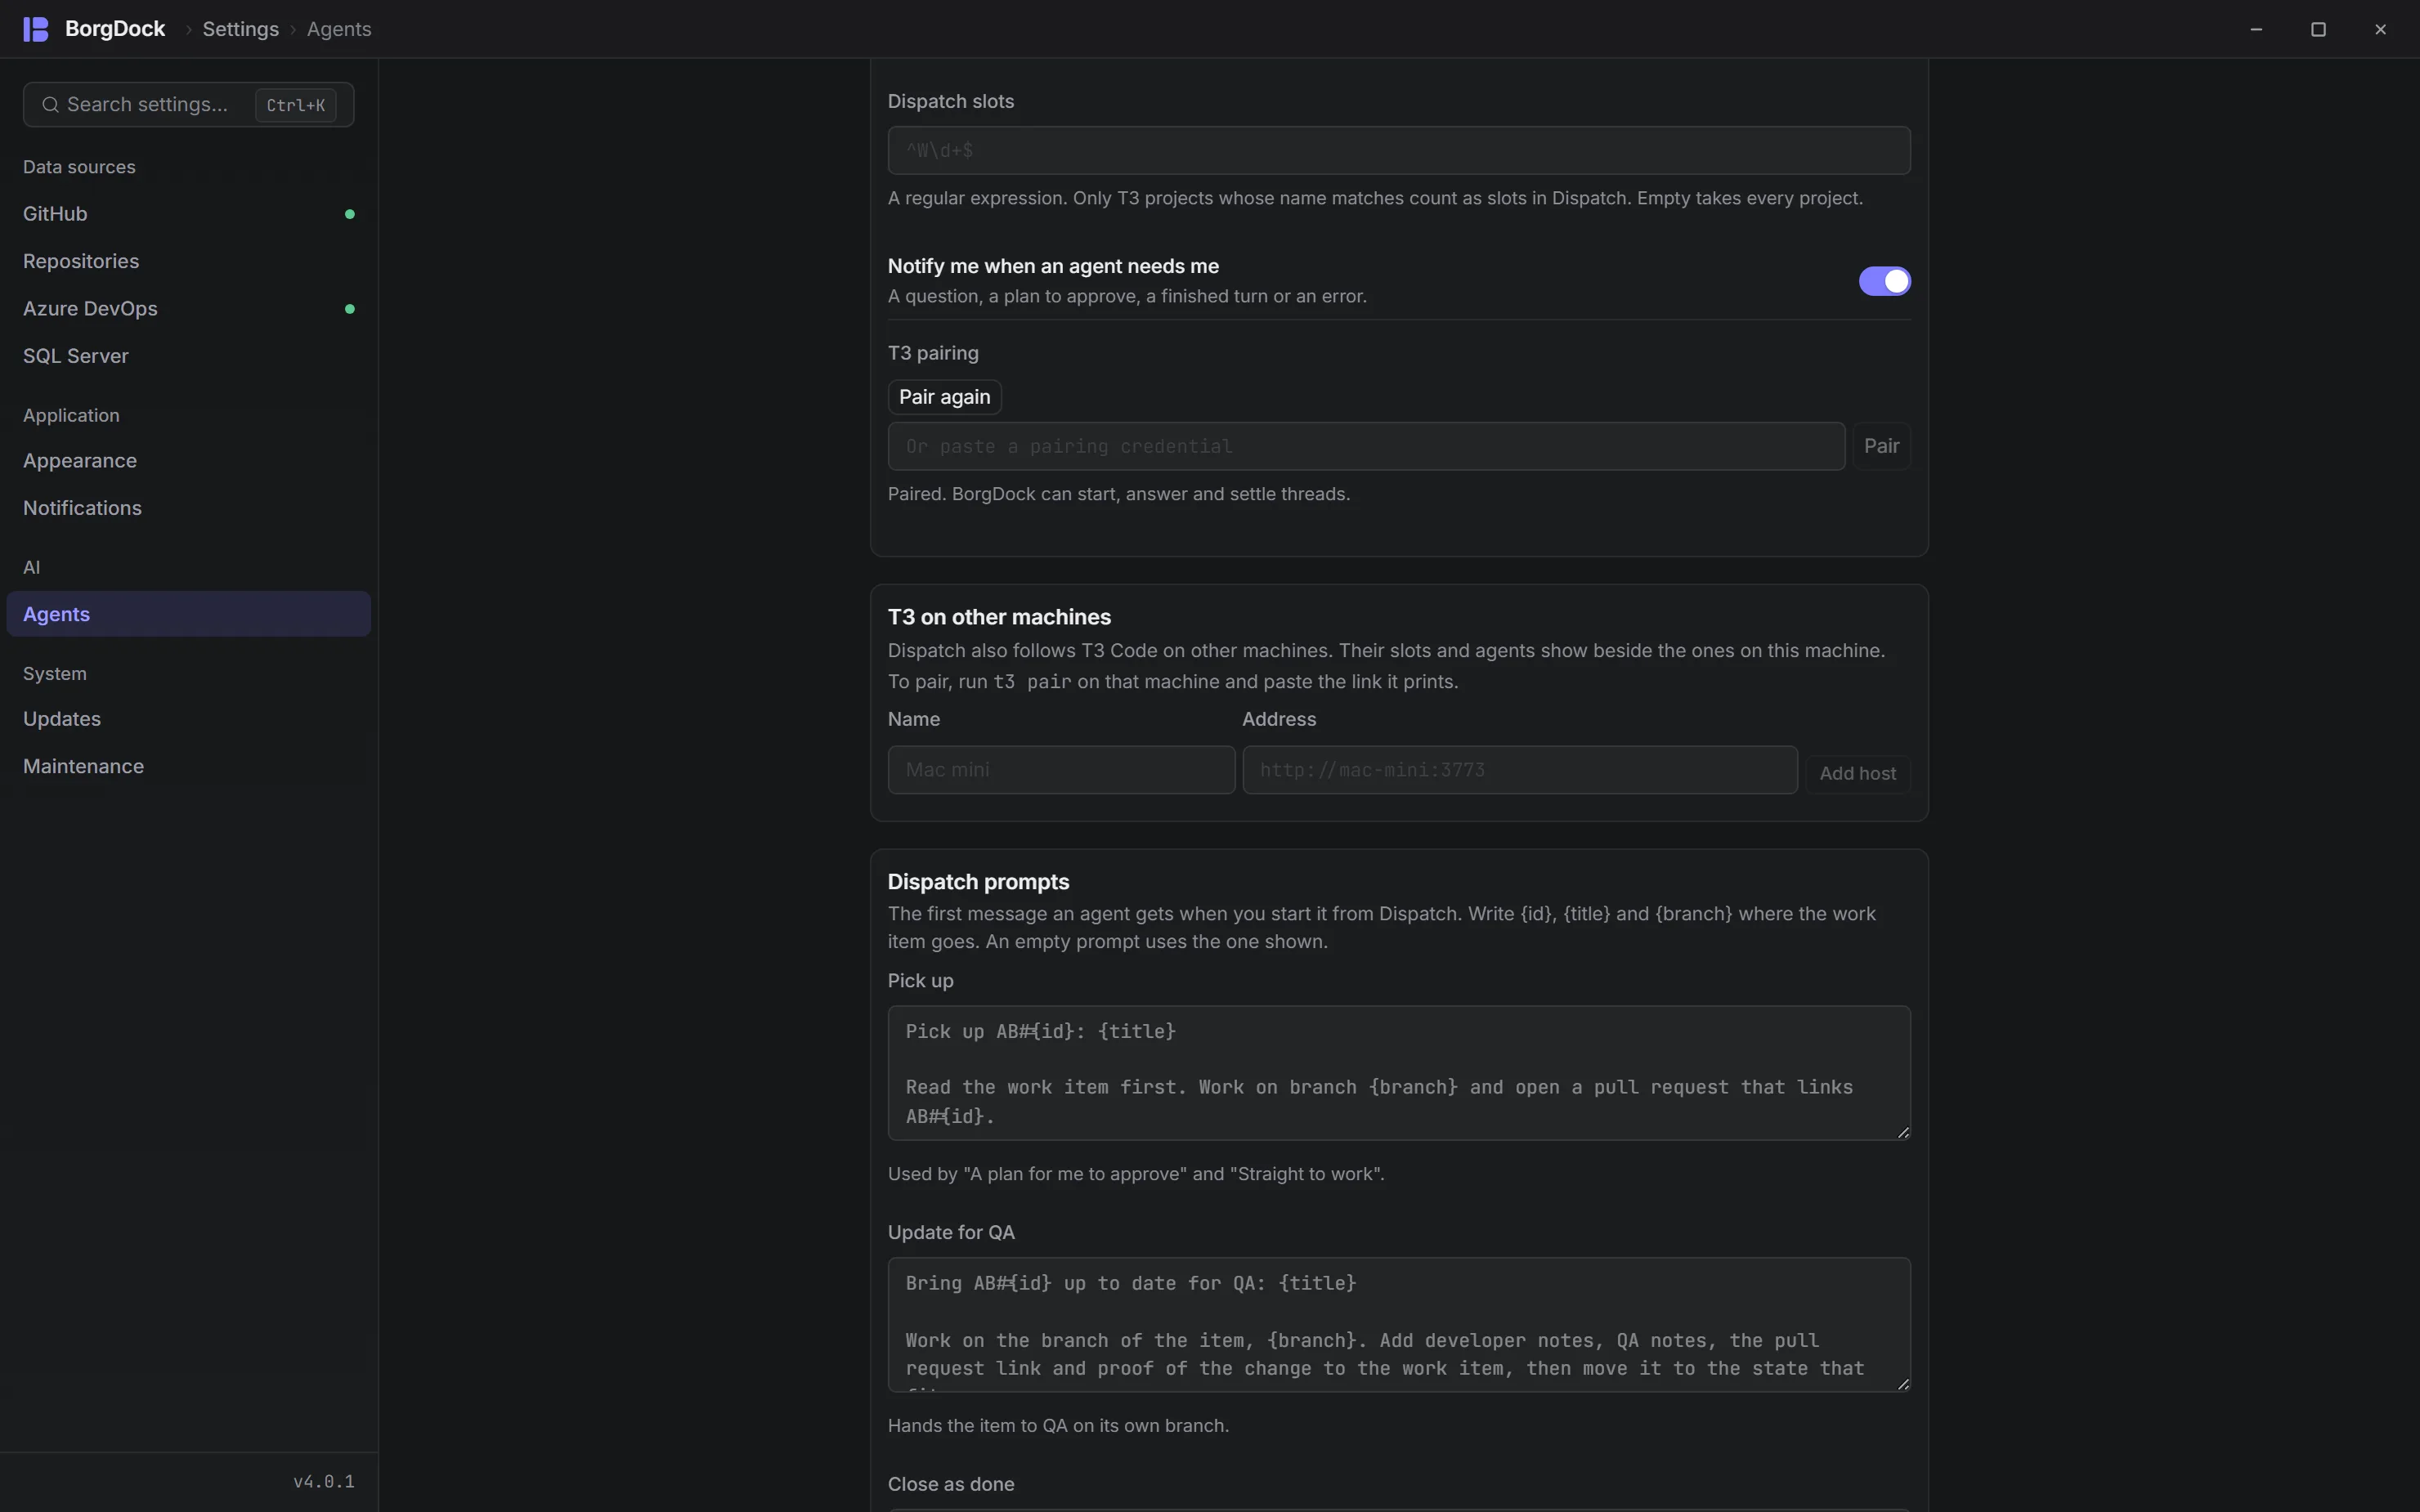Click the AI section heading
The image size is (2420, 1512).
(32, 568)
